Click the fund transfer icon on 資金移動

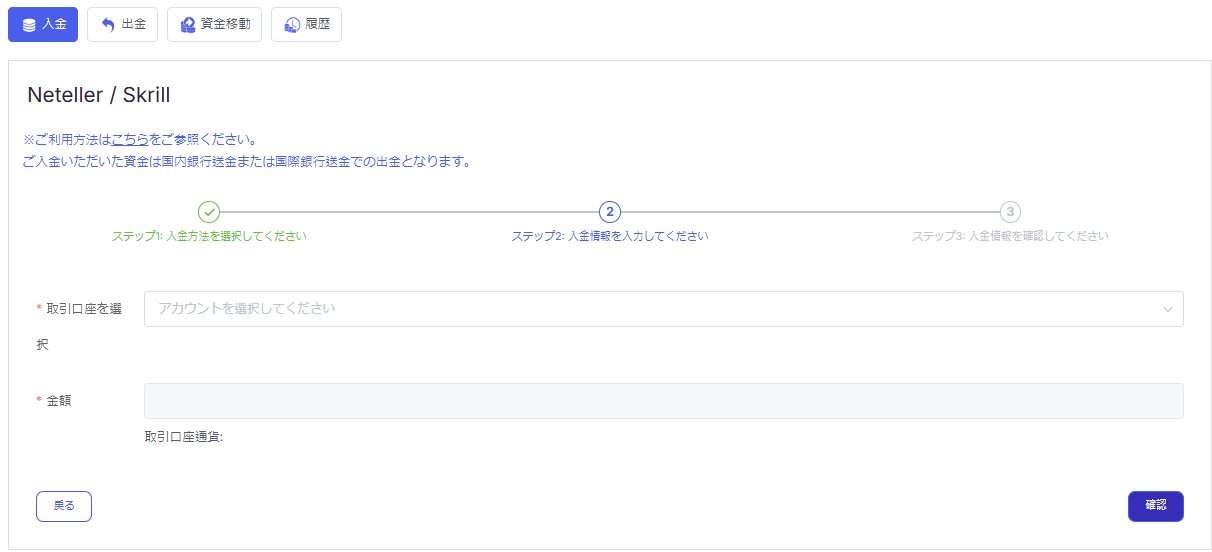pyautogui.click(x=187, y=25)
